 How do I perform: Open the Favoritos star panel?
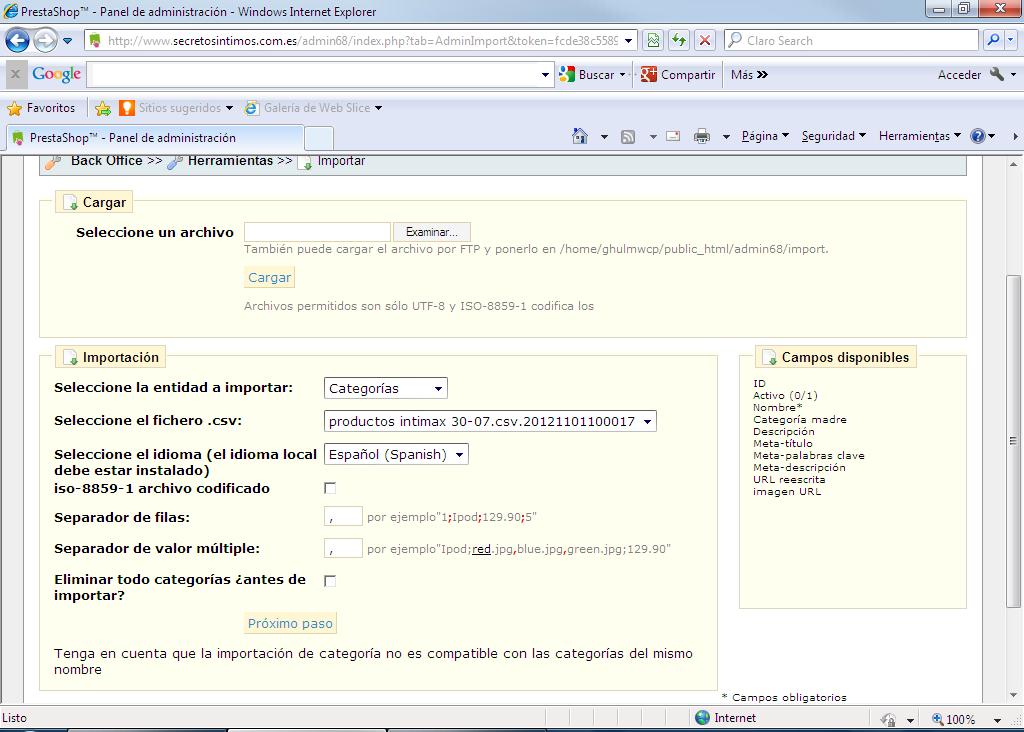(40, 108)
